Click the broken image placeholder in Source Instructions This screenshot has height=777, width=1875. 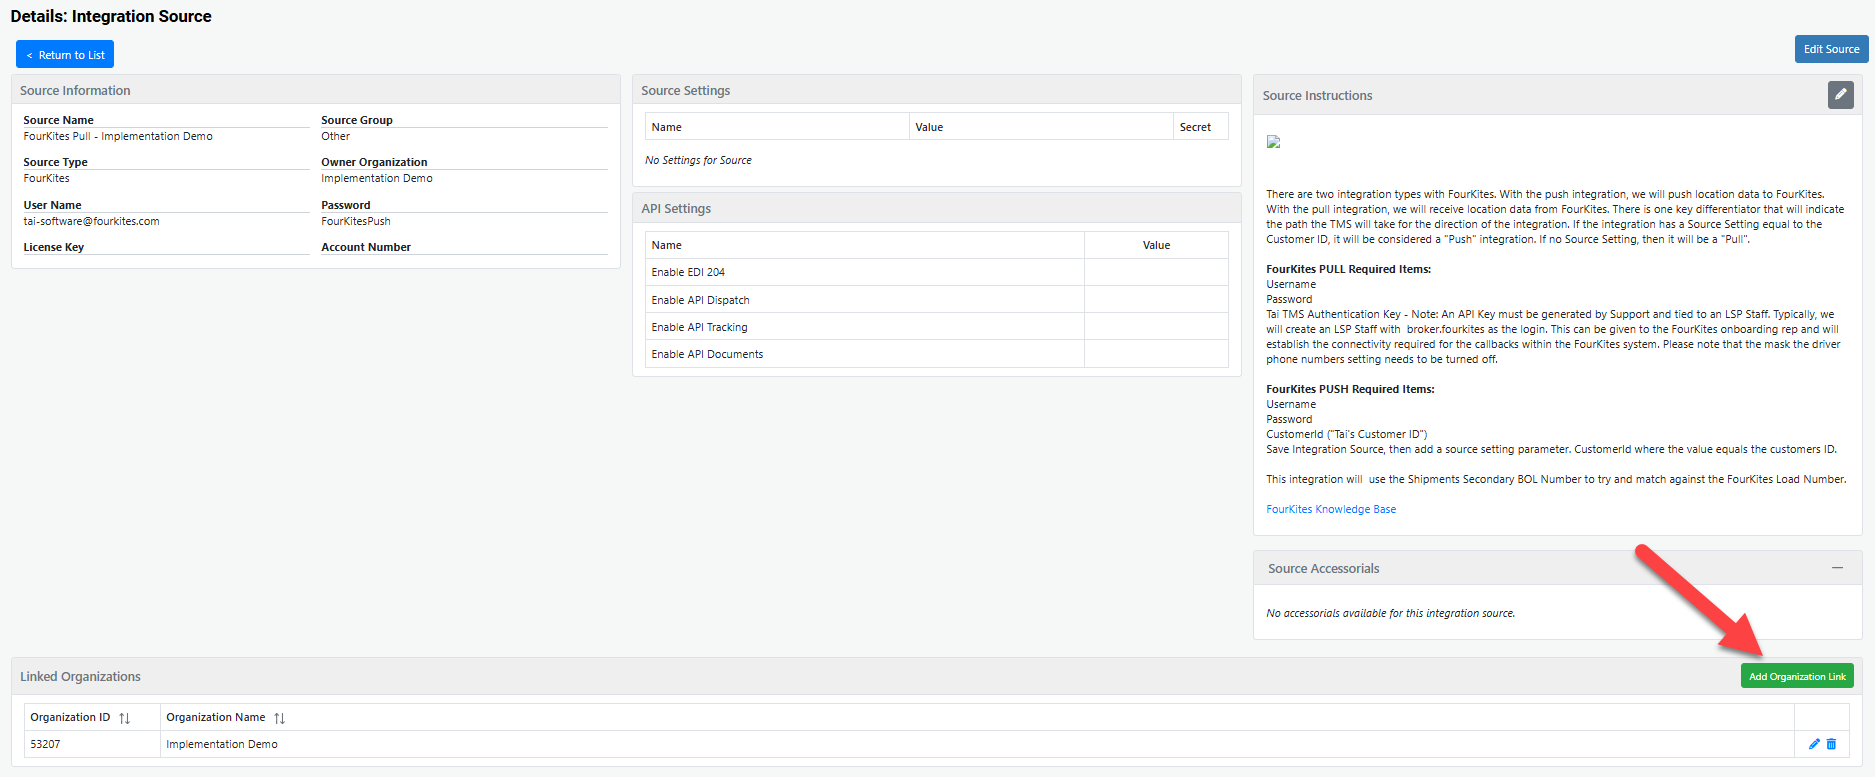click(x=1273, y=142)
